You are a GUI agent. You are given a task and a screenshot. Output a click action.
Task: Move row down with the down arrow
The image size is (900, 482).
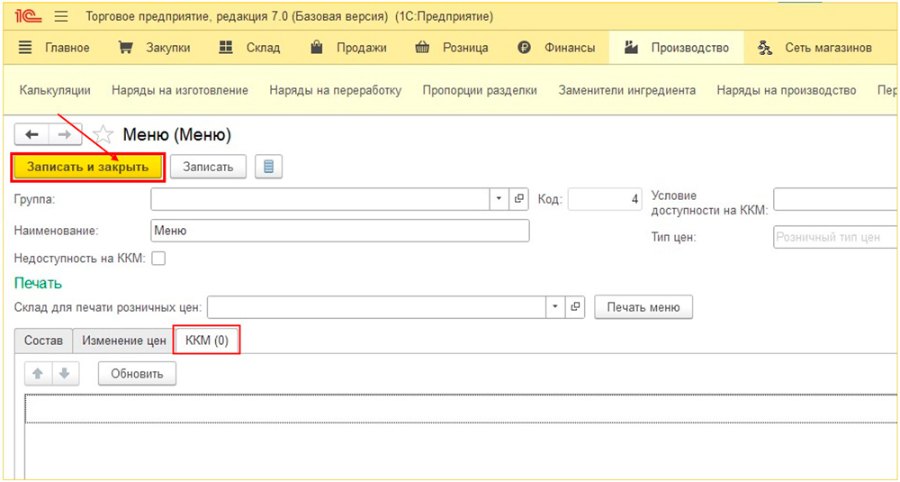coord(65,374)
